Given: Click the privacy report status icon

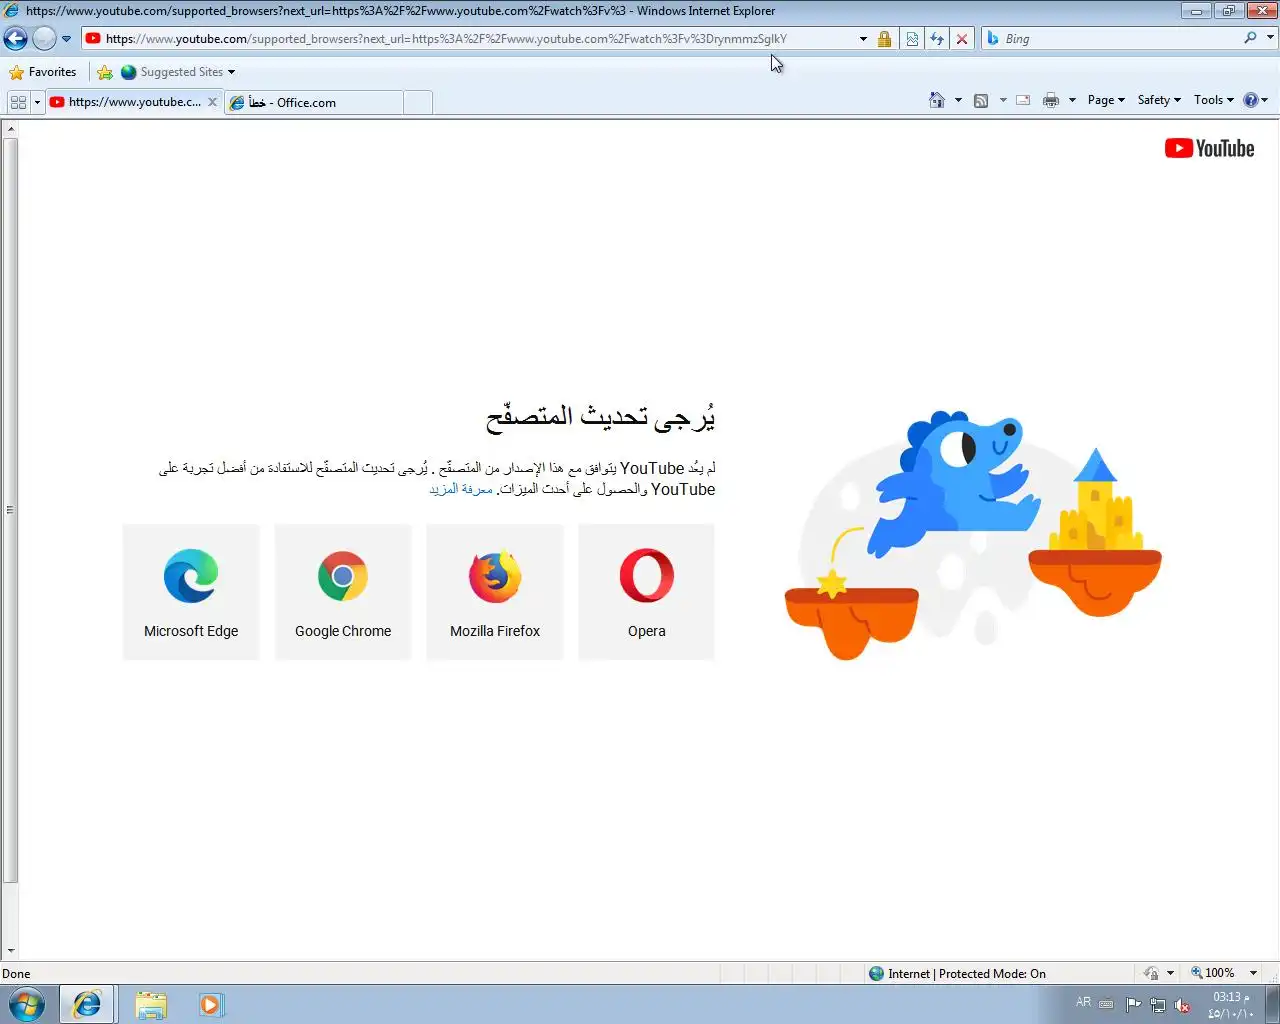Looking at the screenshot, I should [x=1151, y=973].
